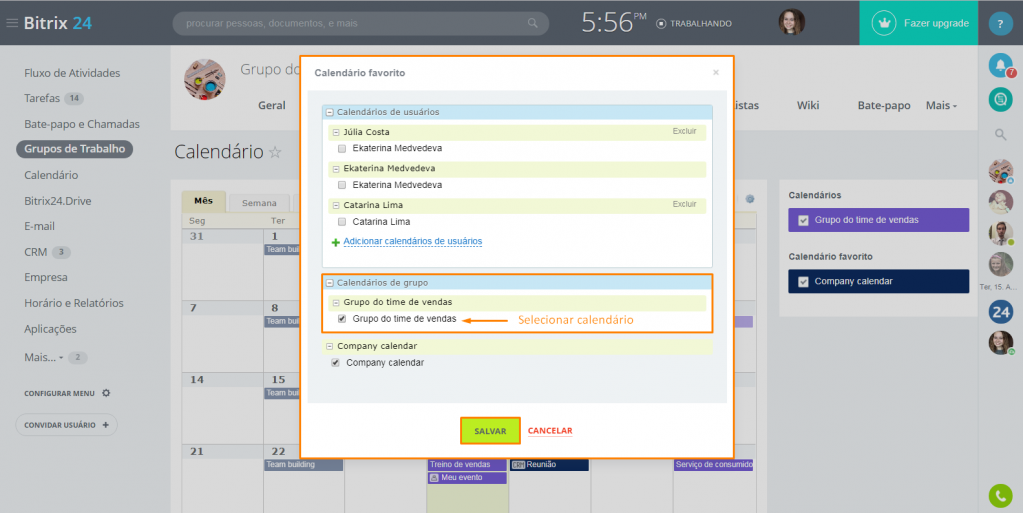Viewport: 1023px width, 513px height.
Task: Open the Treino de vendas event
Action: click(466, 465)
